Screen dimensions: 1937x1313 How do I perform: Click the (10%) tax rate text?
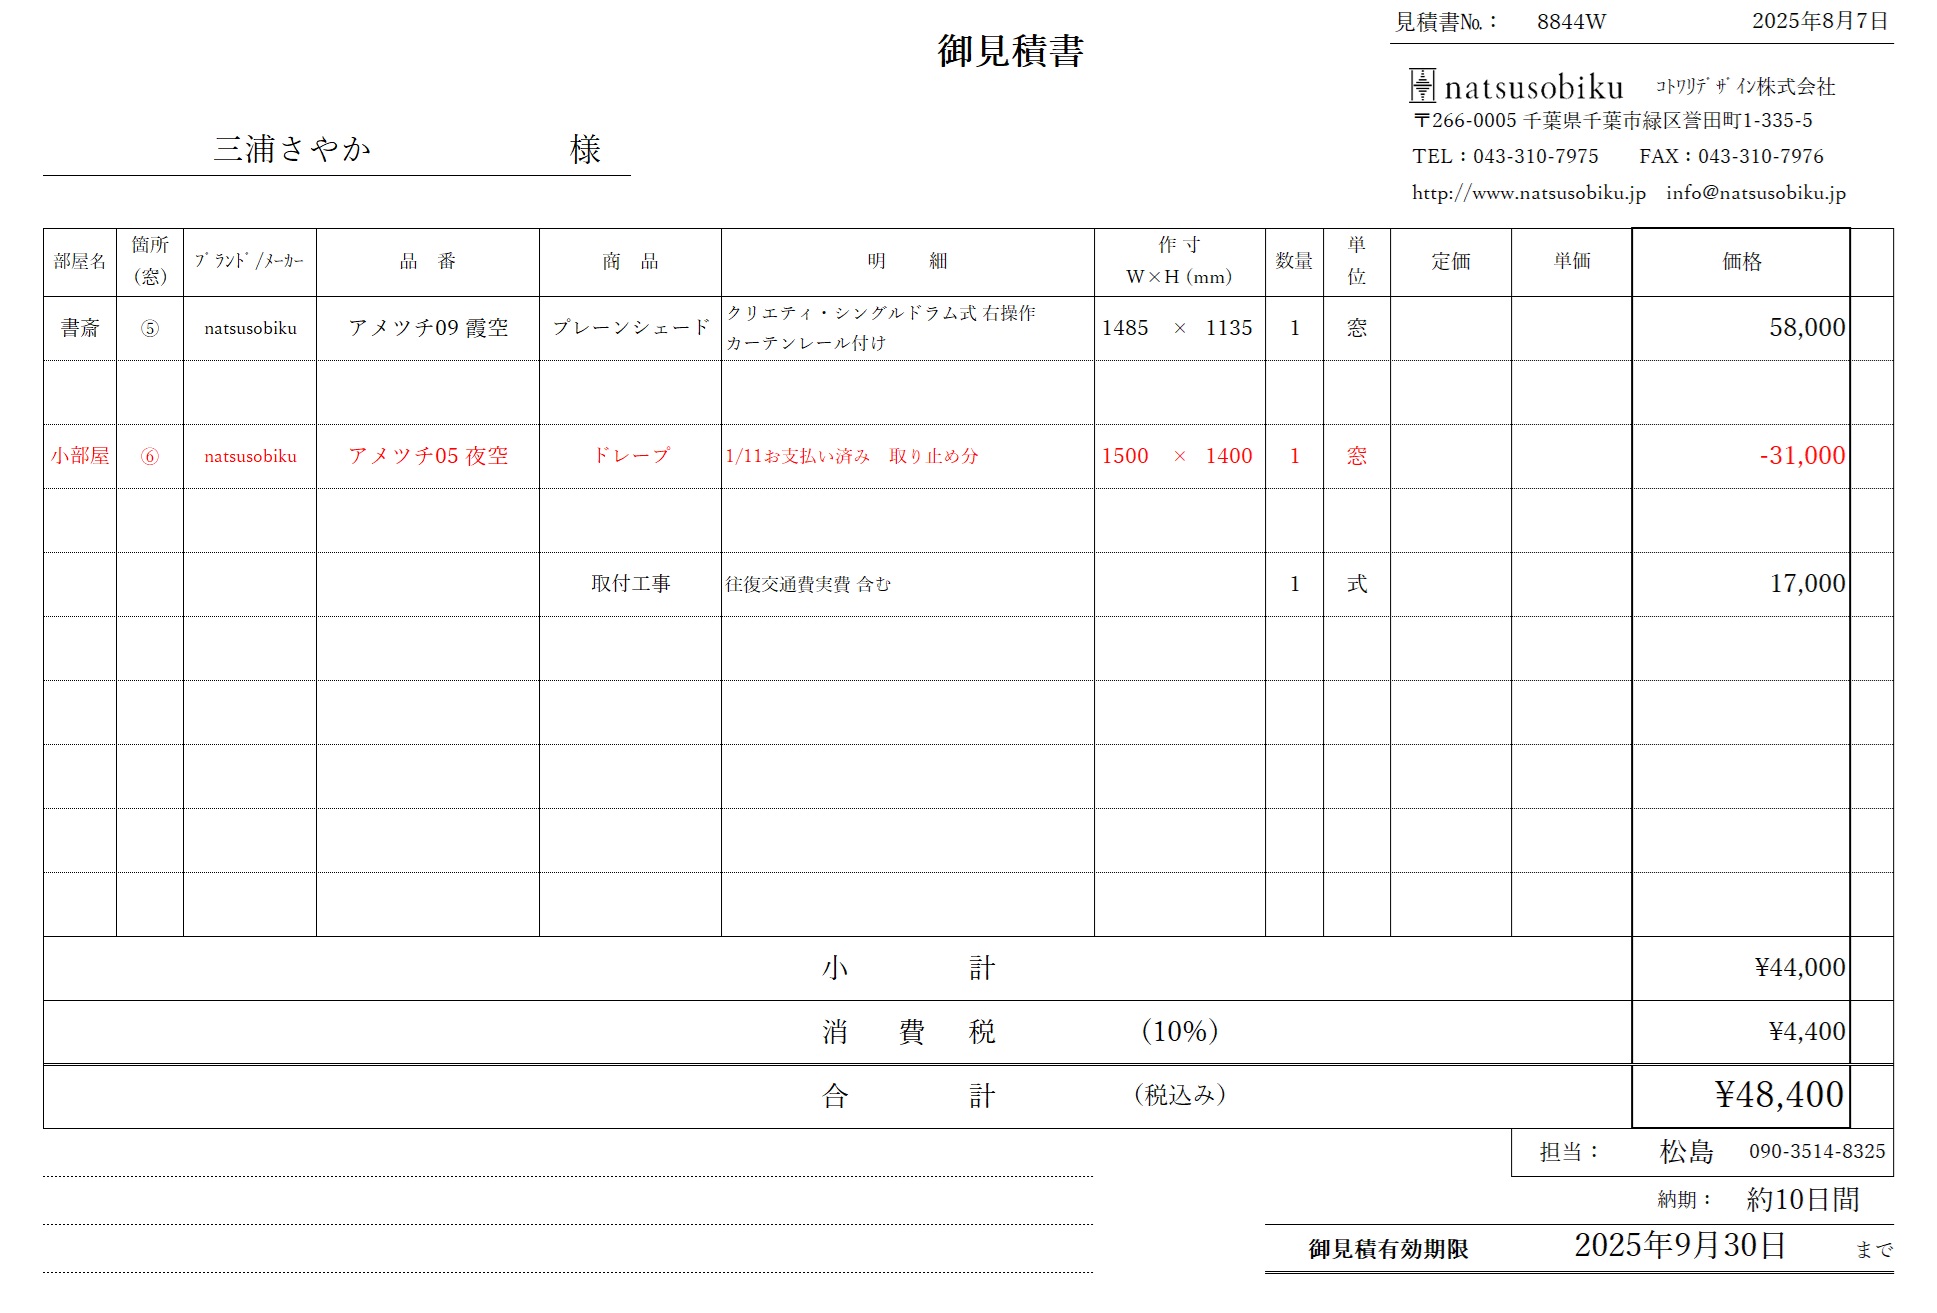pos(1179,1032)
